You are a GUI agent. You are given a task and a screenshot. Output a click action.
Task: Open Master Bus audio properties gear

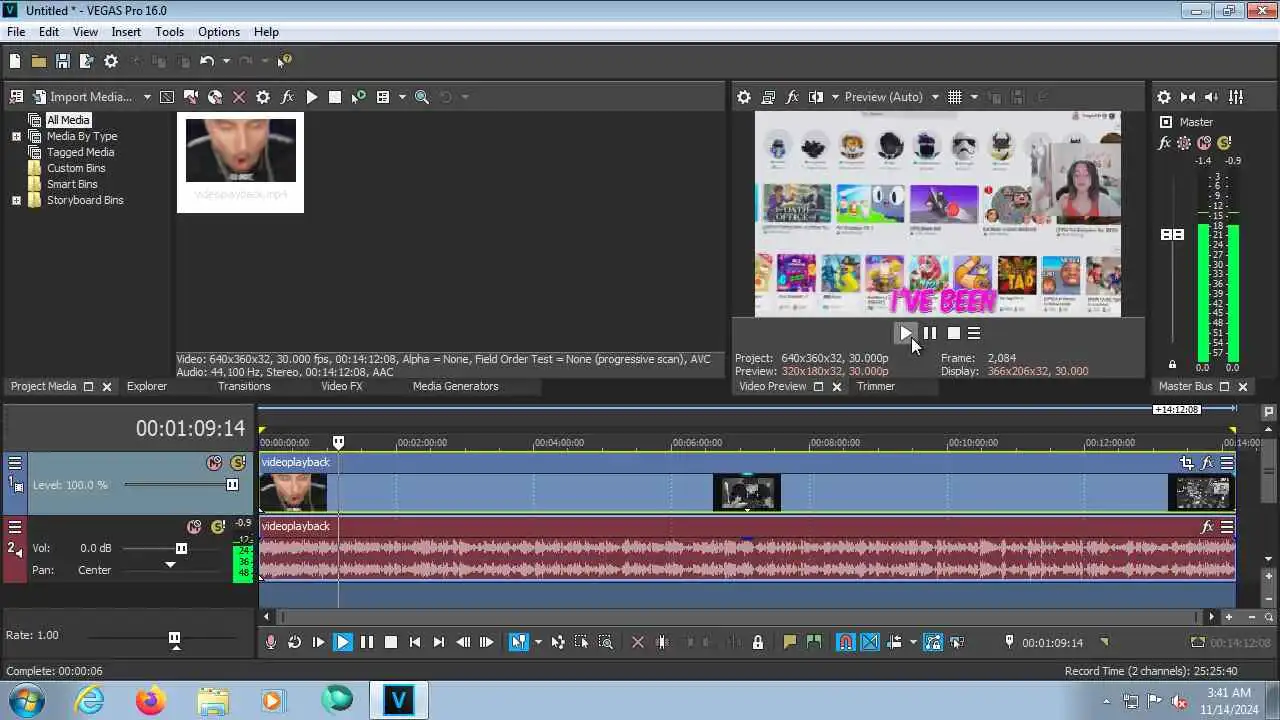[1164, 97]
